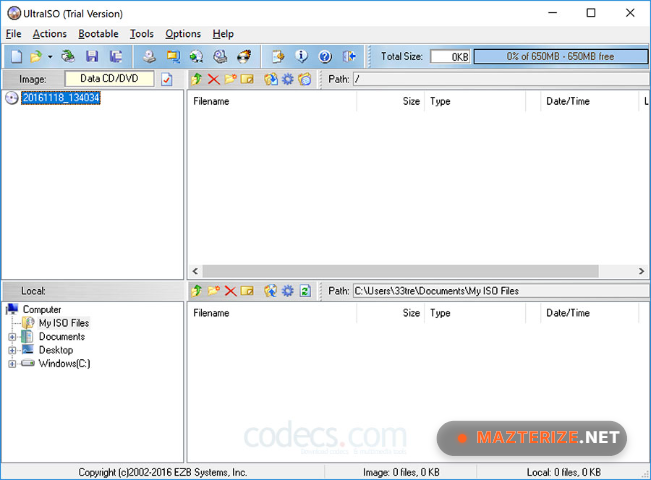The image size is (651, 480).
Task: Select Desktop in the local tree
Action: [x=56, y=350]
